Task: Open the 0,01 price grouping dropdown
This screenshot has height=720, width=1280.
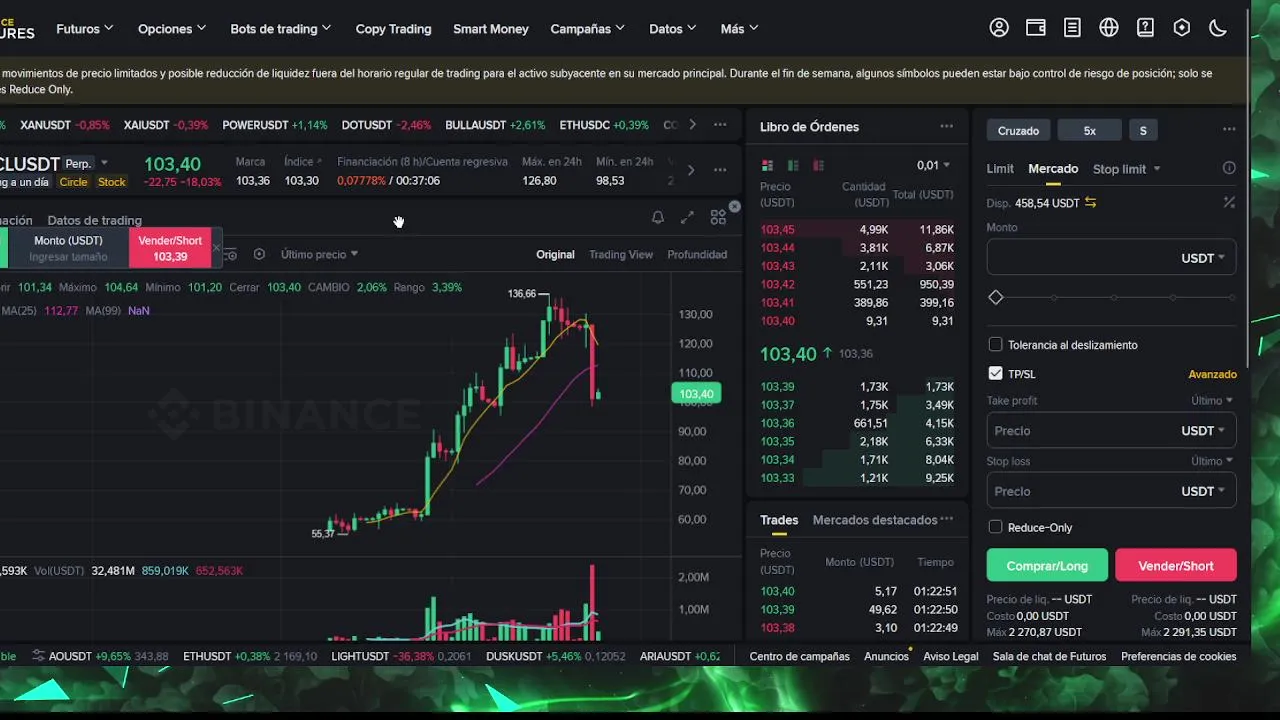Action: [x=934, y=165]
